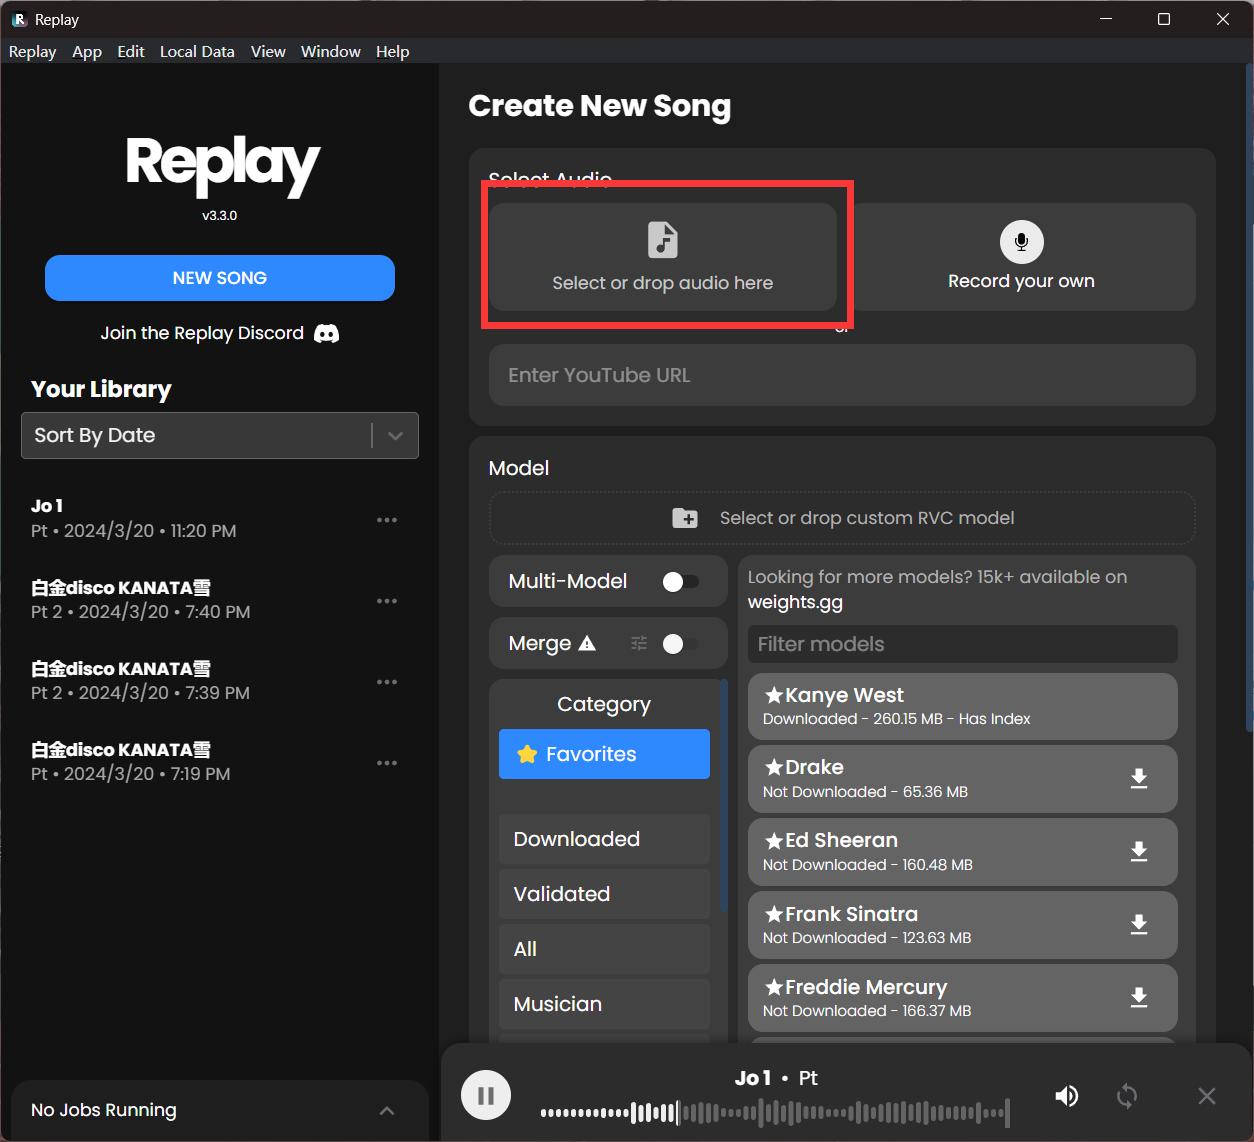
Task: Open the View menu
Action: tap(268, 51)
